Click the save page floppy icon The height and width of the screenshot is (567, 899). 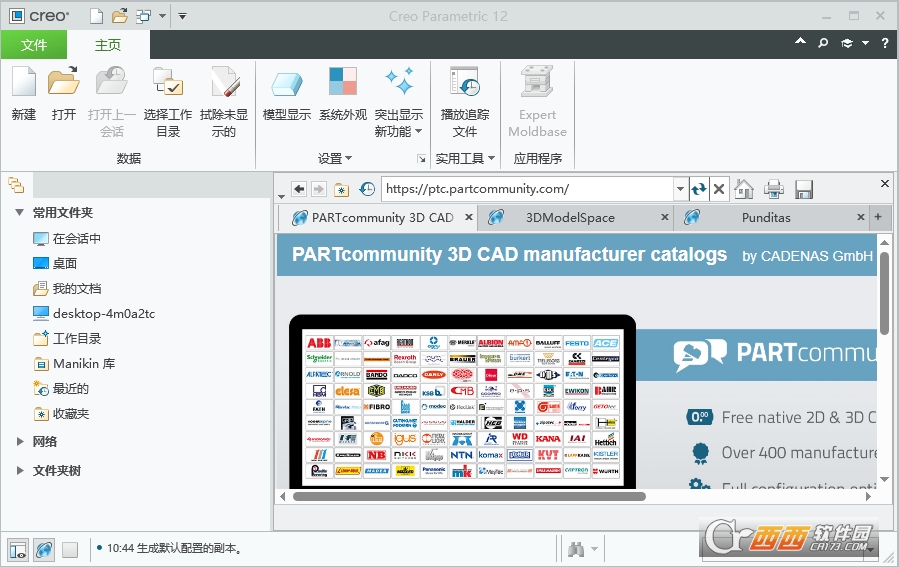(x=804, y=189)
